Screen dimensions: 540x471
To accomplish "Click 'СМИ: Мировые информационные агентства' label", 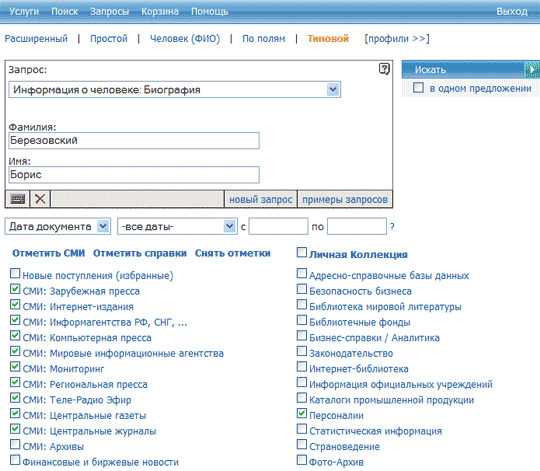I will 123,353.
